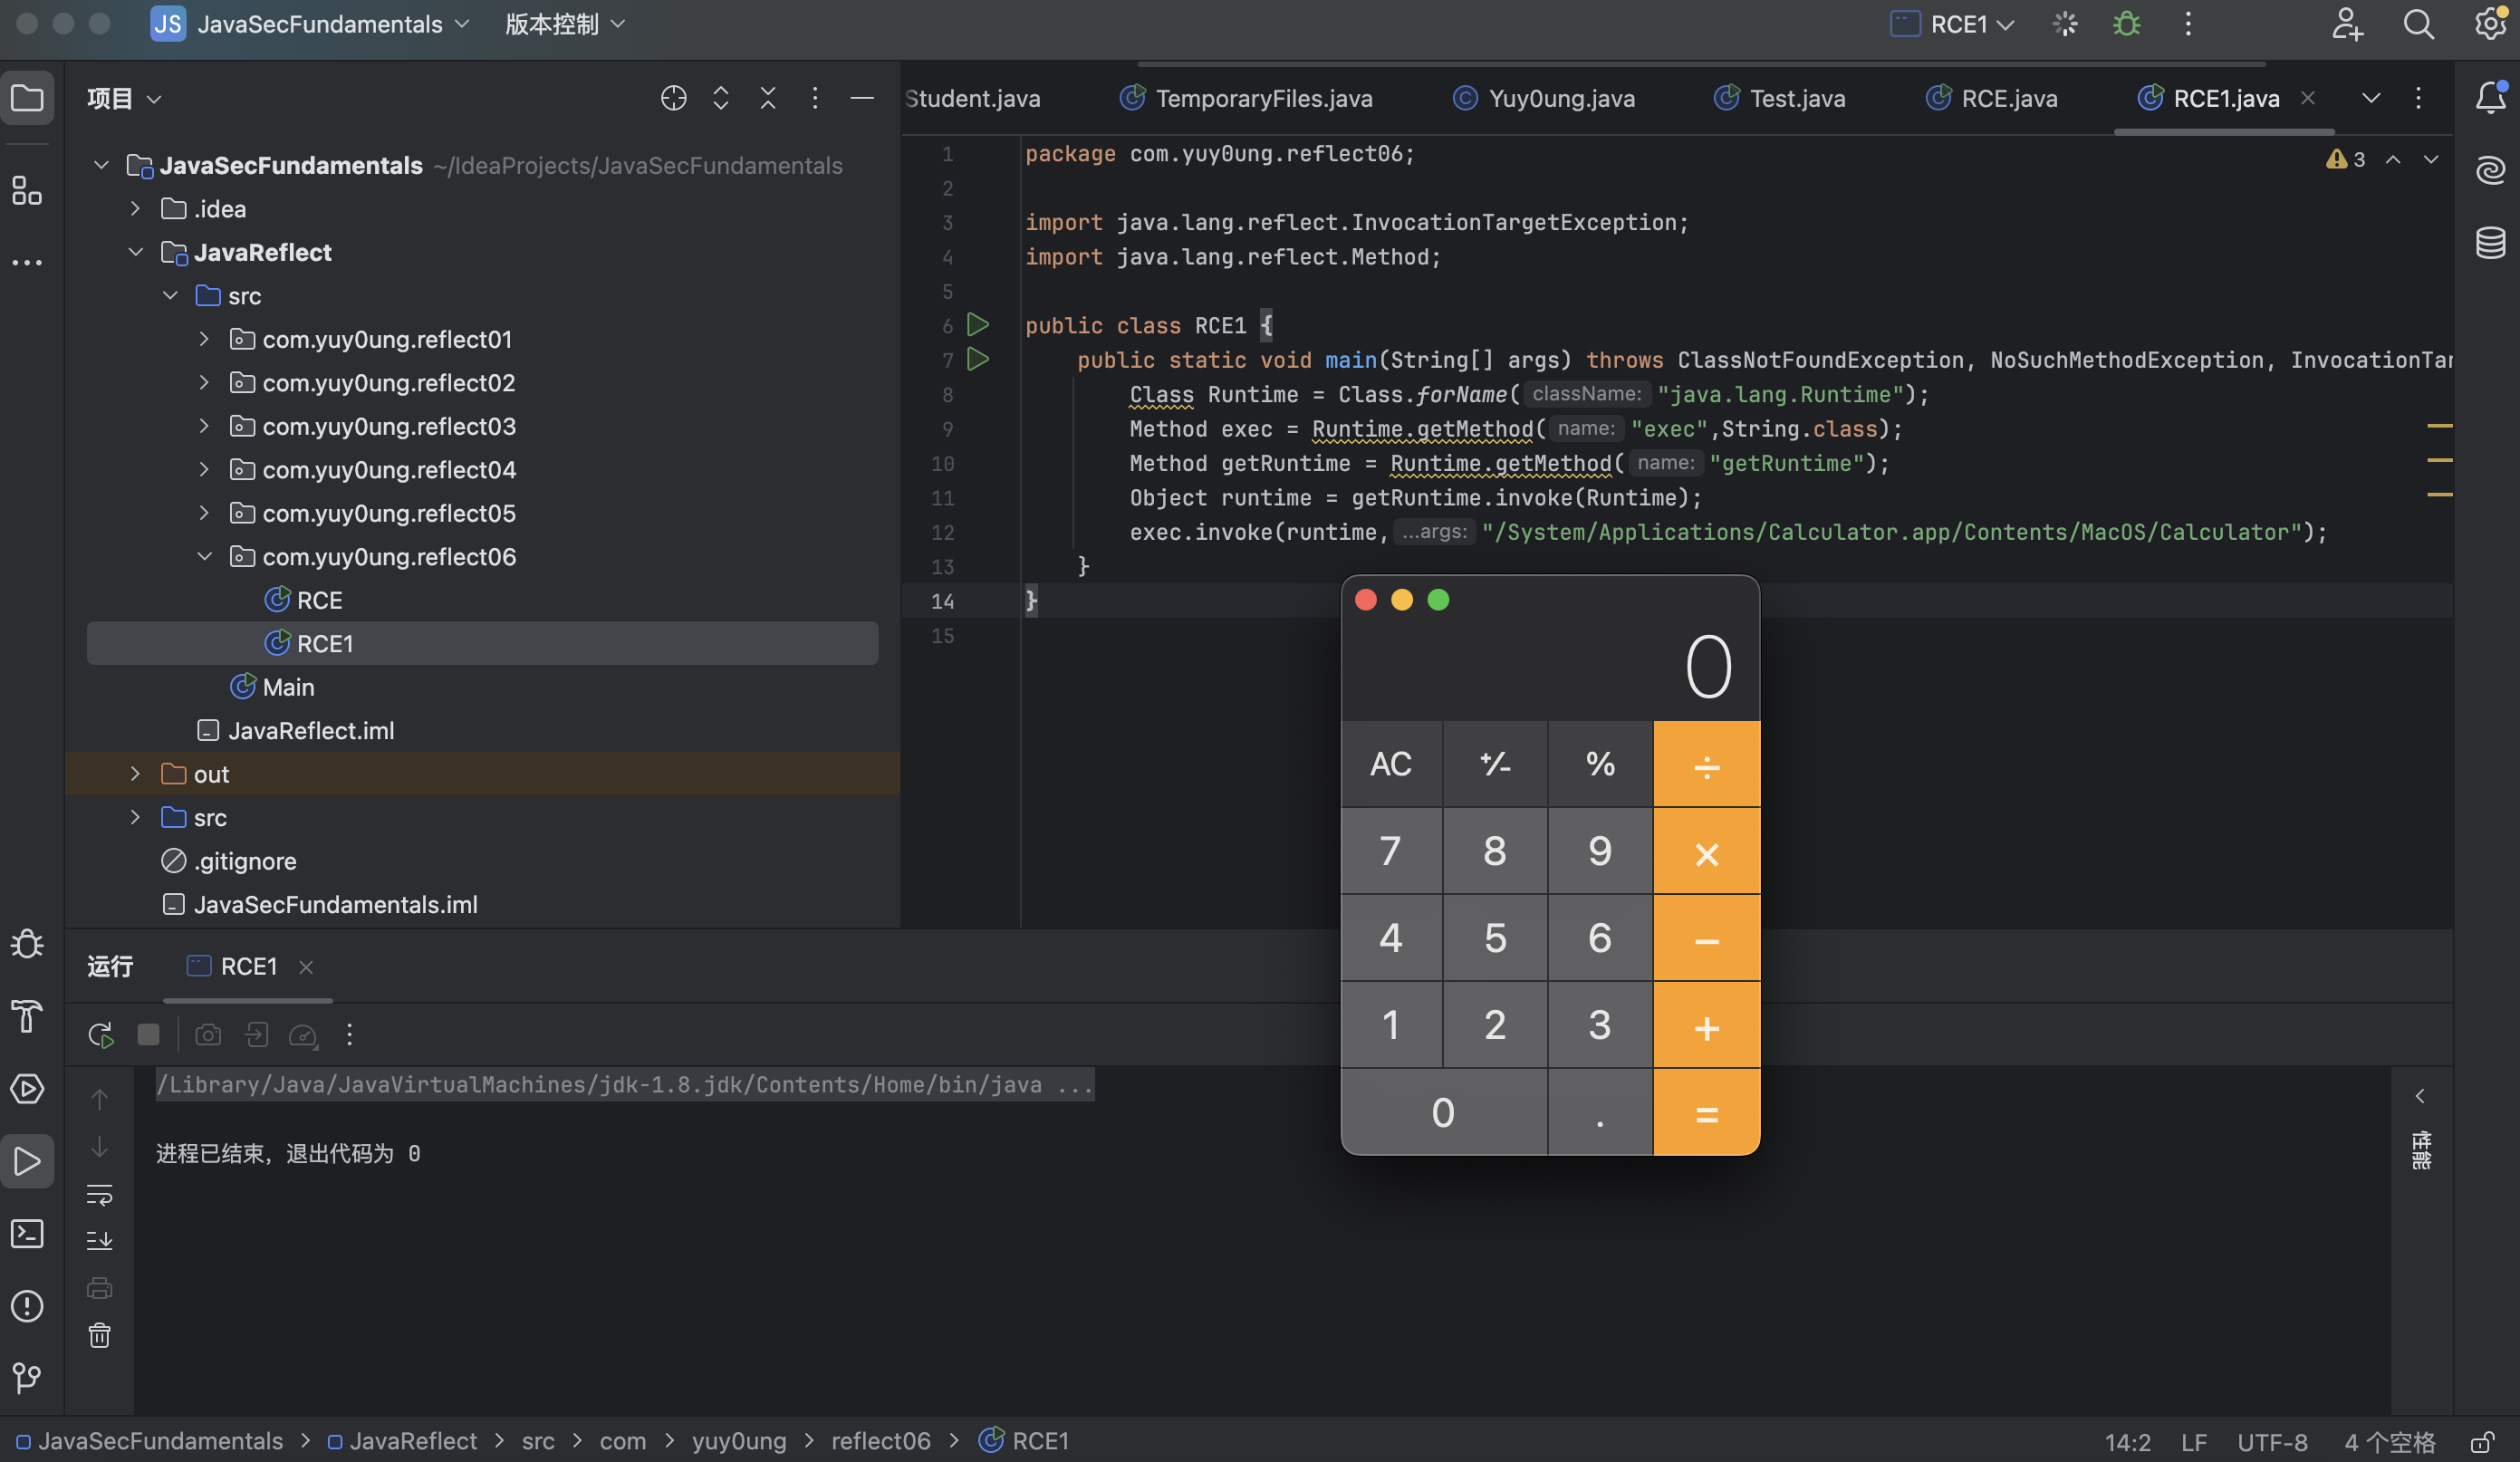Image resolution: width=2520 pixels, height=1462 pixels.
Task: Toggle soft-wrap in the run console
Action: pos(99,1194)
